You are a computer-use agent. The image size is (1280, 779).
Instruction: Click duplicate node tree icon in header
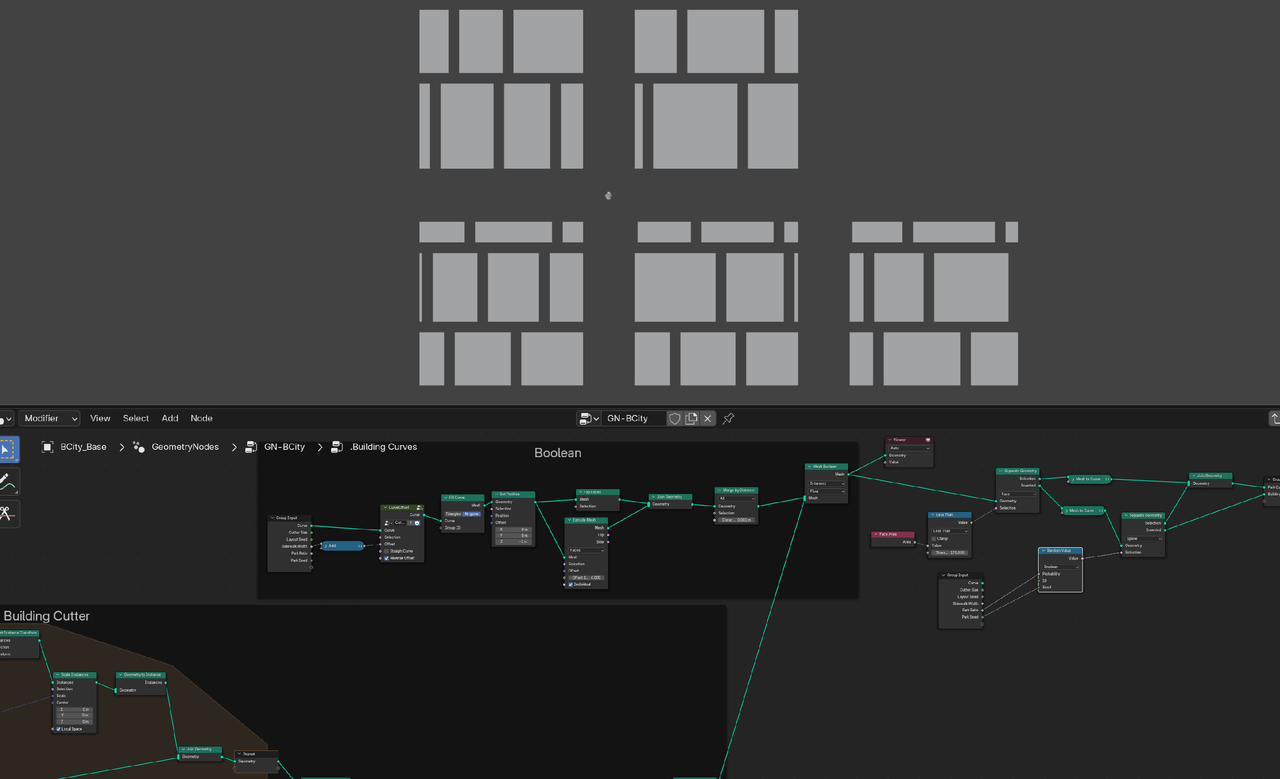(691, 418)
